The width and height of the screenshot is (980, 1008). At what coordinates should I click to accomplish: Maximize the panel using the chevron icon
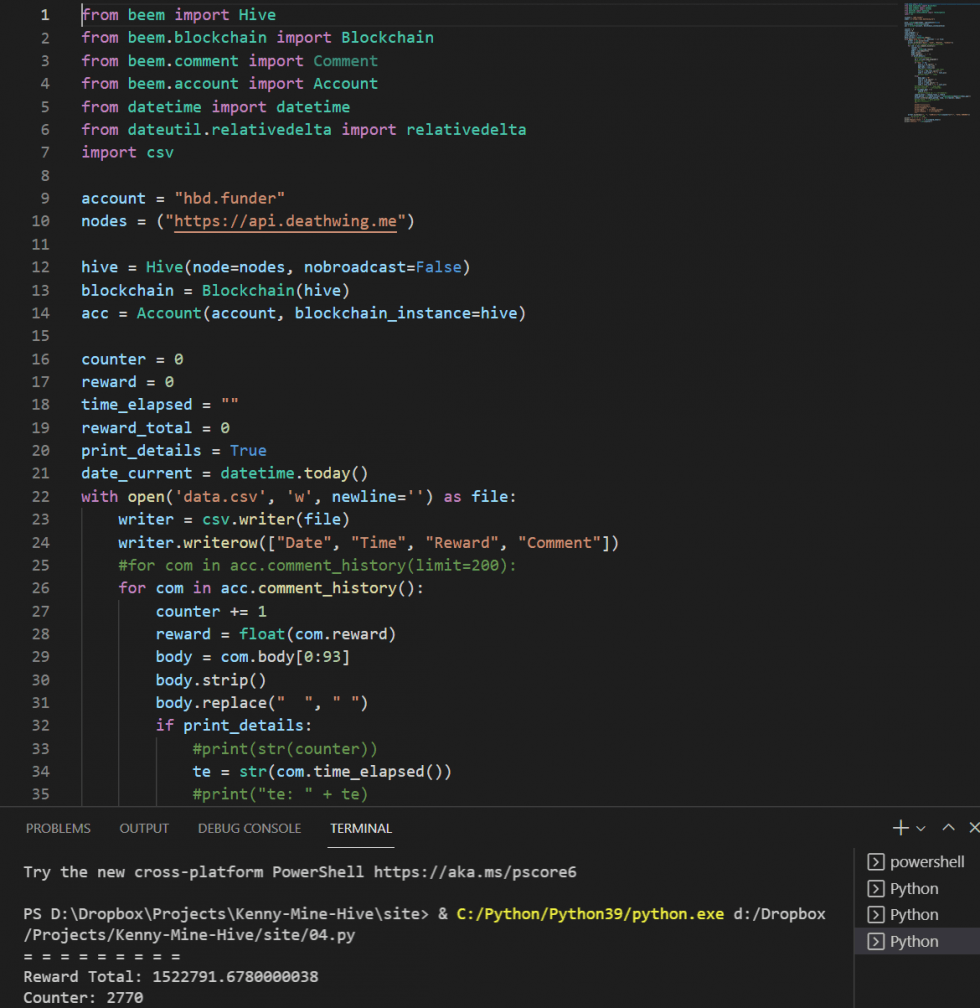click(947, 828)
